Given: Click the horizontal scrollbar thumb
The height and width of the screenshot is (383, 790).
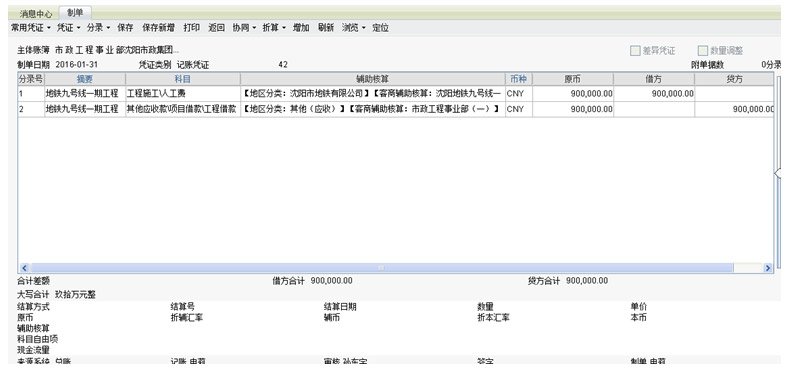Looking at the screenshot, I should (382, 268).
